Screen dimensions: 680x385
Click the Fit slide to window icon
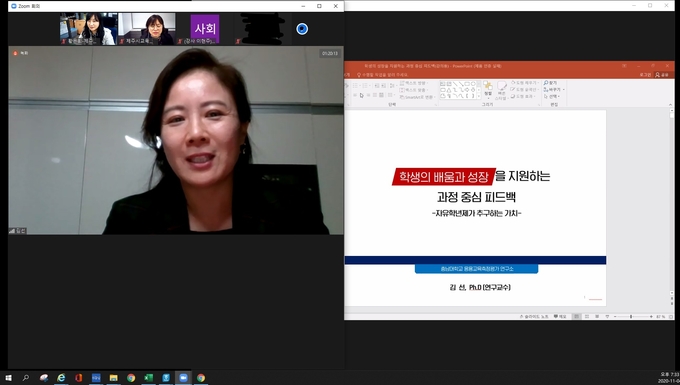coord(671,316)
